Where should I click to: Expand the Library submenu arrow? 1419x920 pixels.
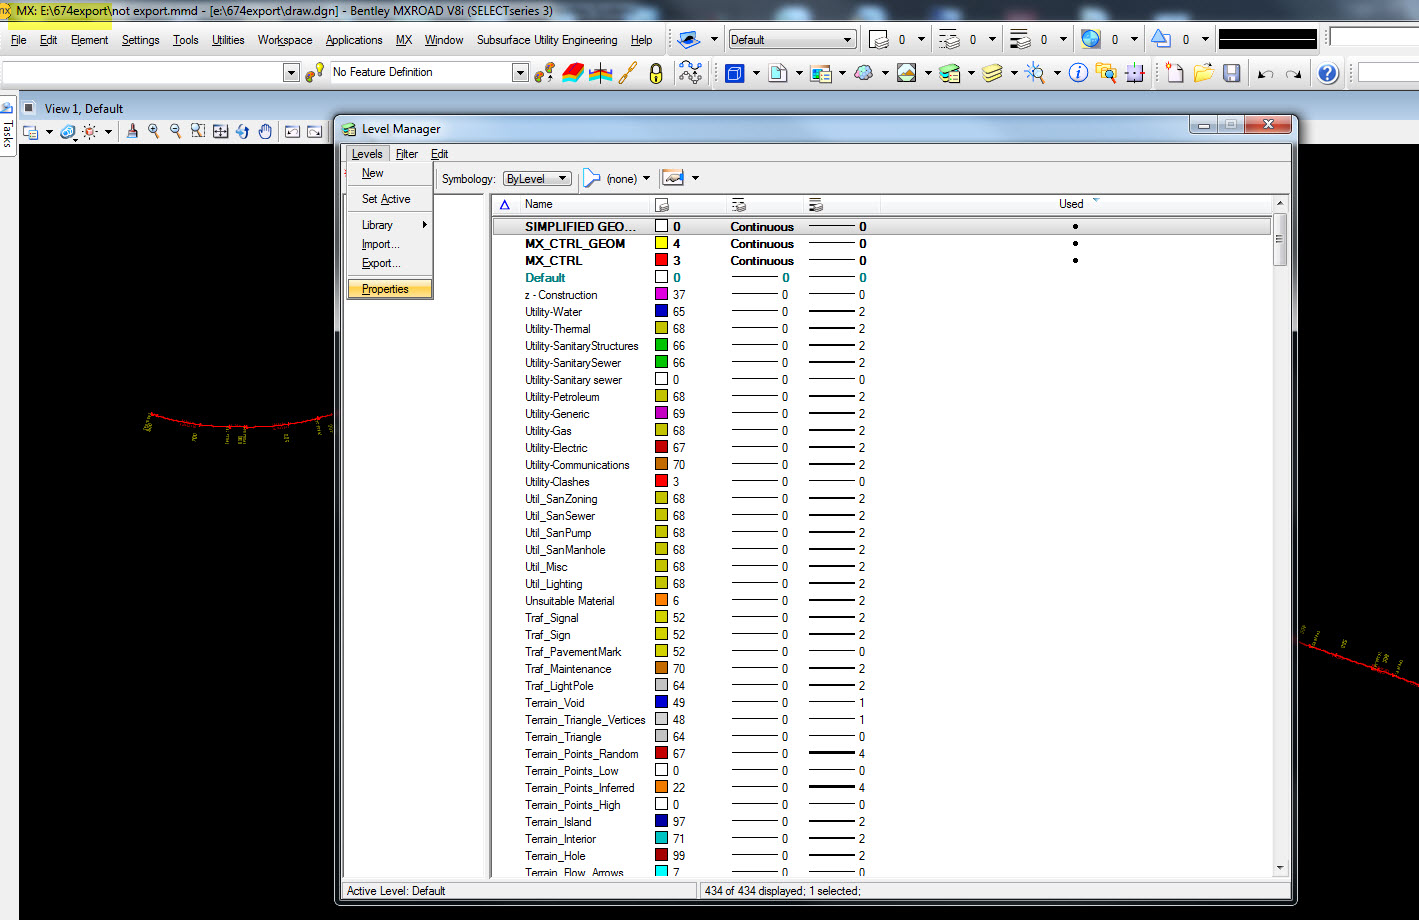pyautogui.click(x=425, y=225)
